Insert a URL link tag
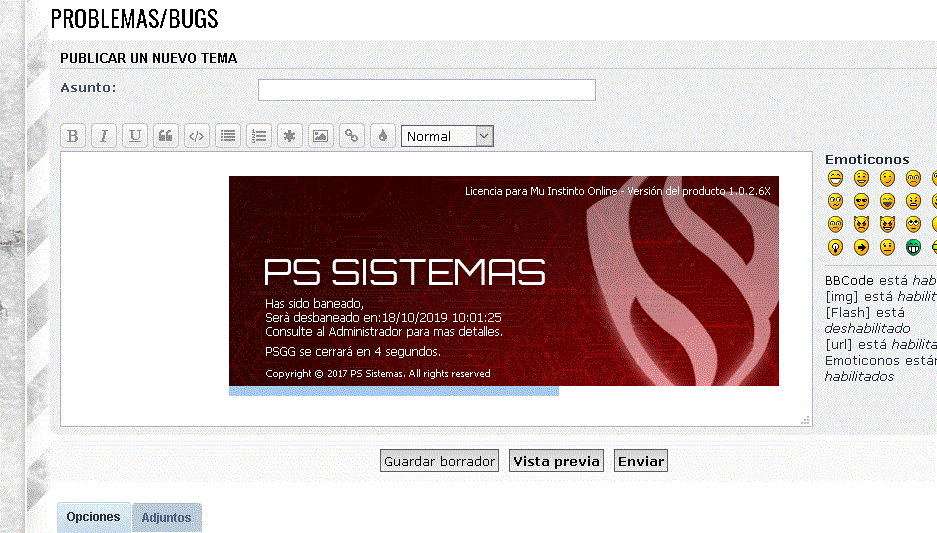 point(351,137)
